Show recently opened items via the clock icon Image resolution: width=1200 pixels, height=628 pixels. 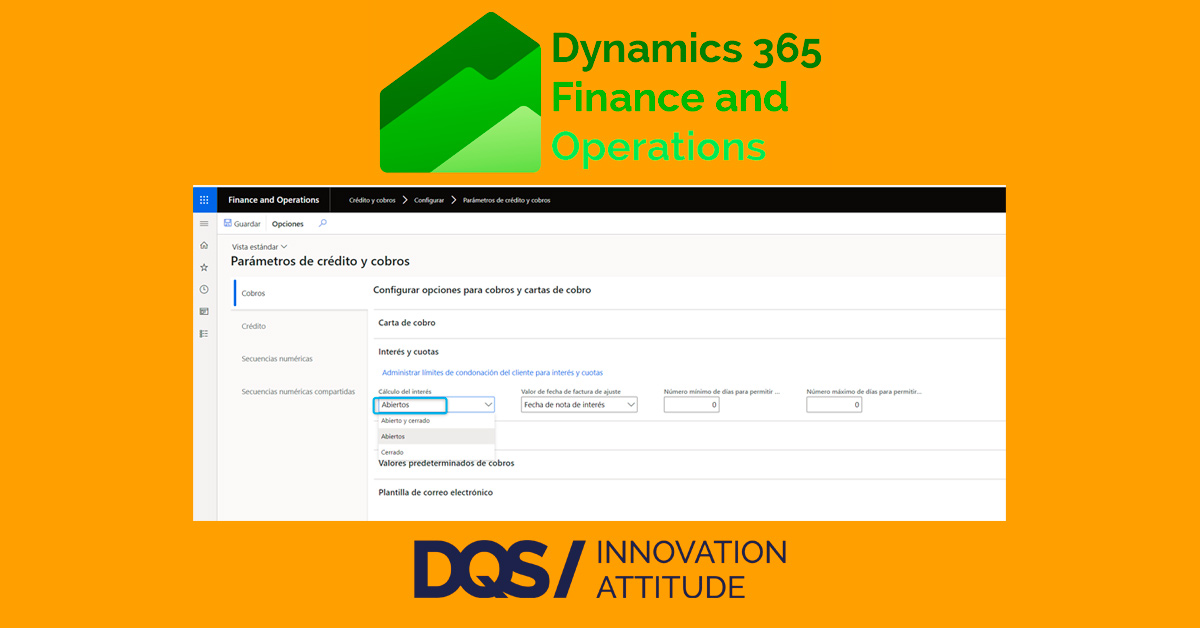click(x=203, y=288)
